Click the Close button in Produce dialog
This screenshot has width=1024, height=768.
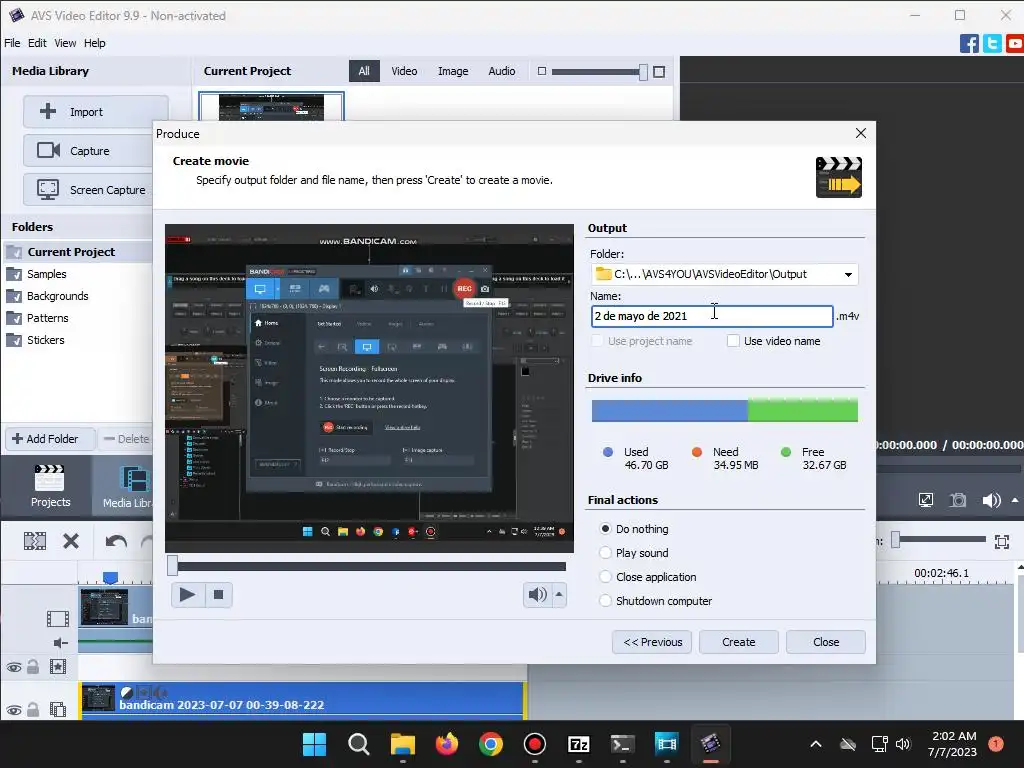pyautogui.click(x=825, y=642)
